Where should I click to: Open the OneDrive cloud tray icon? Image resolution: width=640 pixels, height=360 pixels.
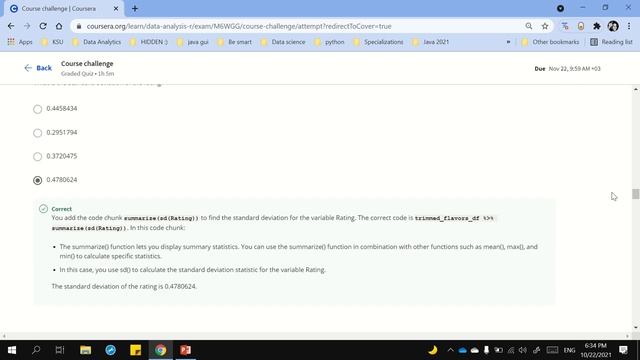pyautogui.click(x=462, y=350)
